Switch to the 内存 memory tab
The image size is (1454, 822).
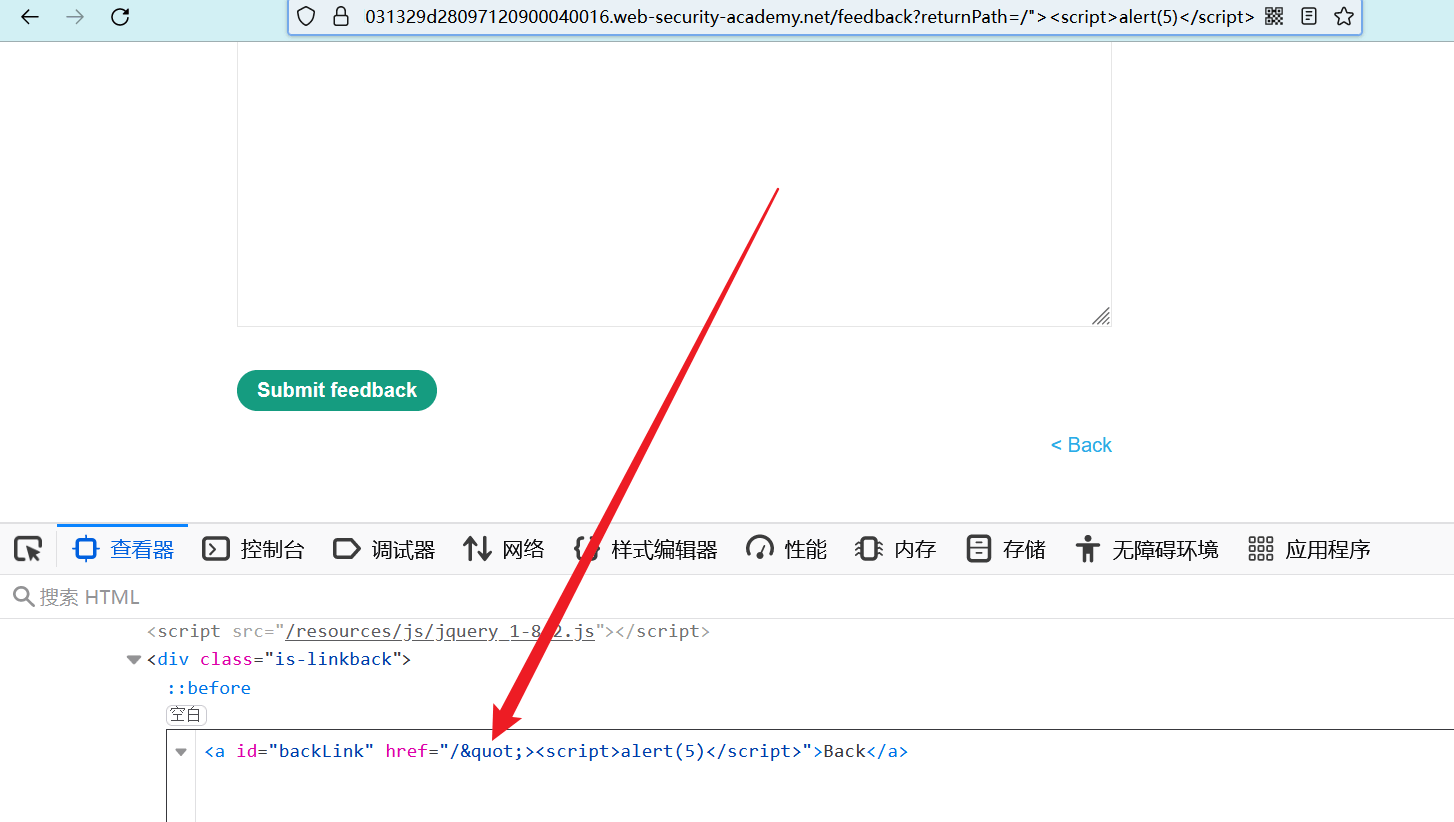pos(896,549)
